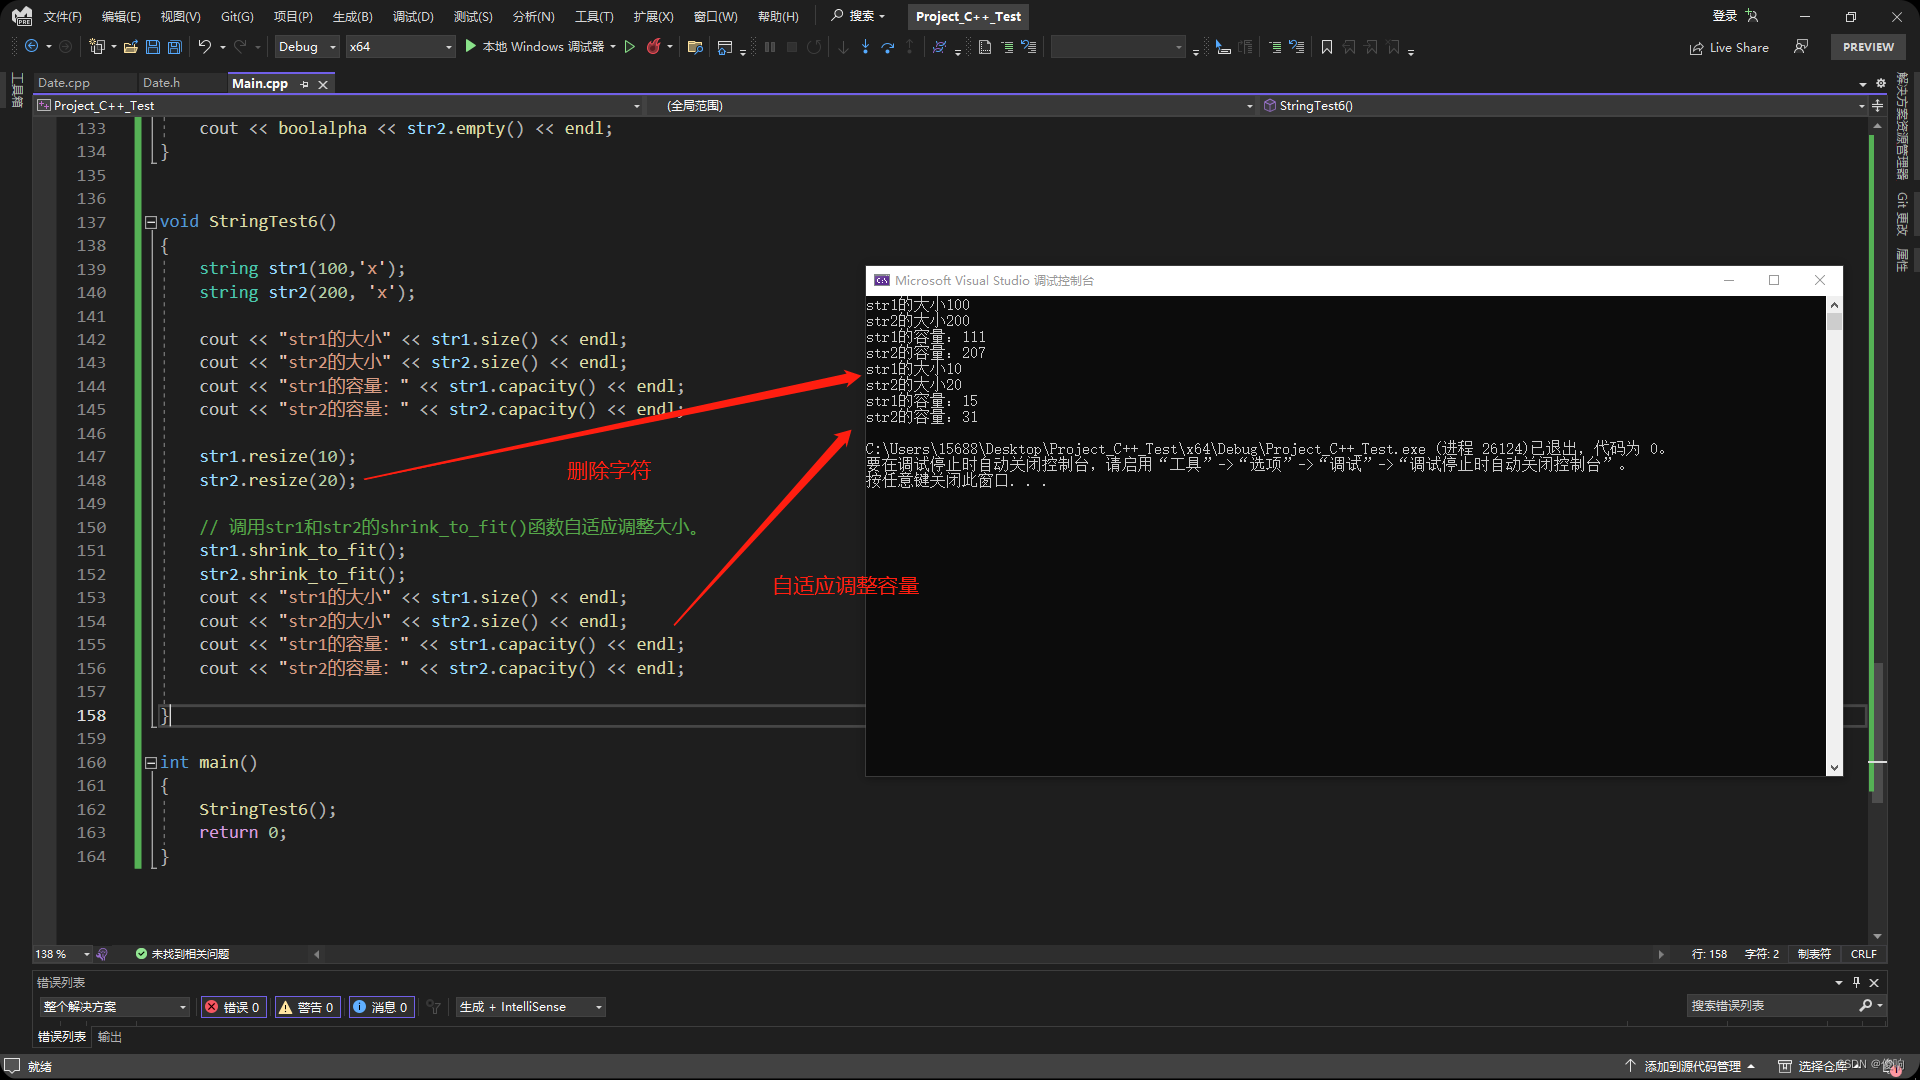The height and width of the screenshot is (1080, 1920).
Task: Click the empty toolbar combo box beside comment icons
Action: (x=1118, y=47)
